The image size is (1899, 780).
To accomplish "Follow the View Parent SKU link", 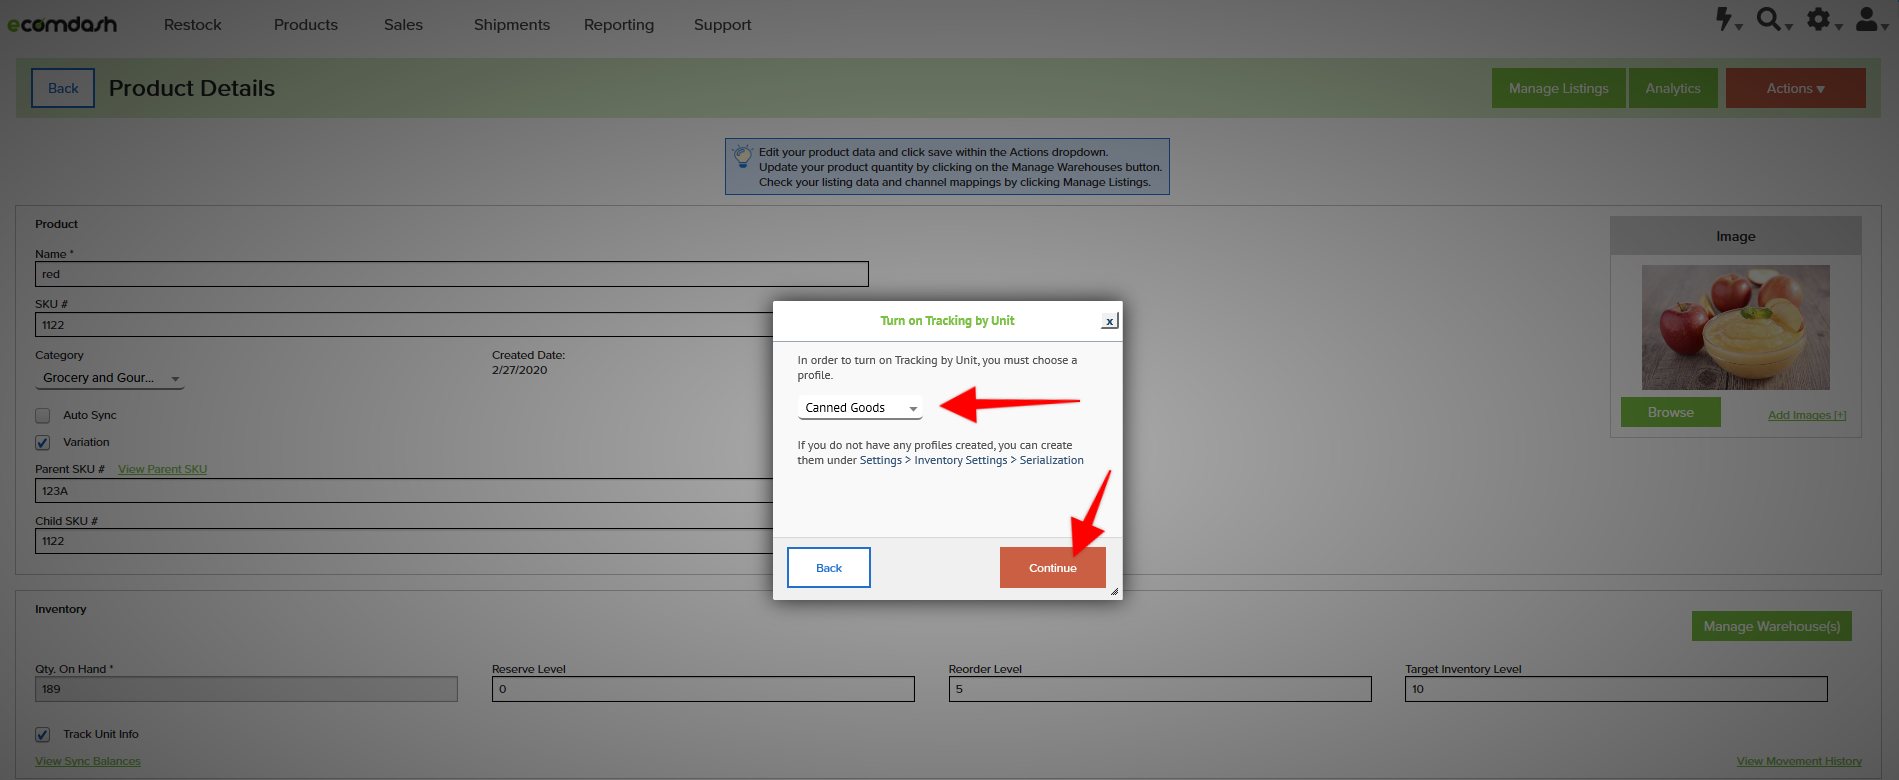I will pyautogui.click(x=162, y=469).
